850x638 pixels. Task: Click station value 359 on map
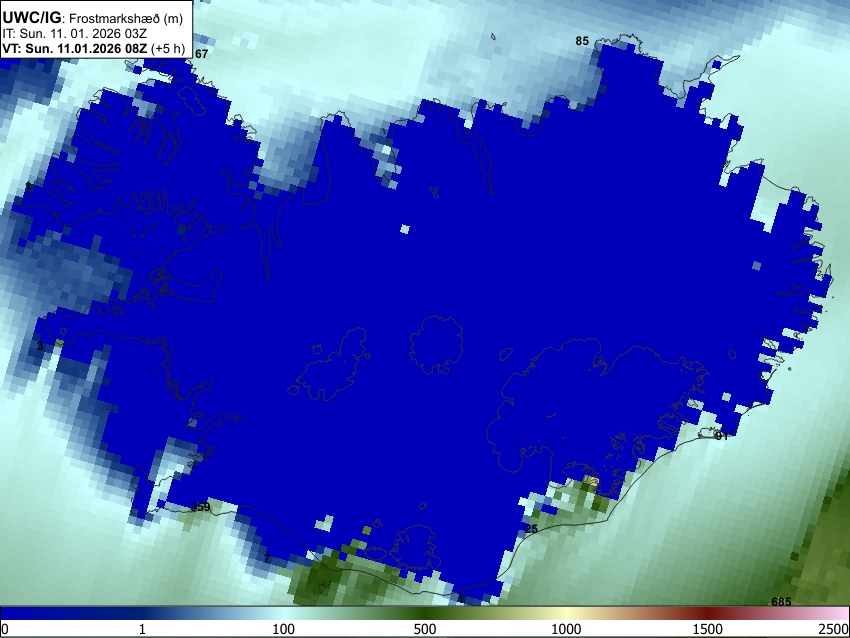201,507
